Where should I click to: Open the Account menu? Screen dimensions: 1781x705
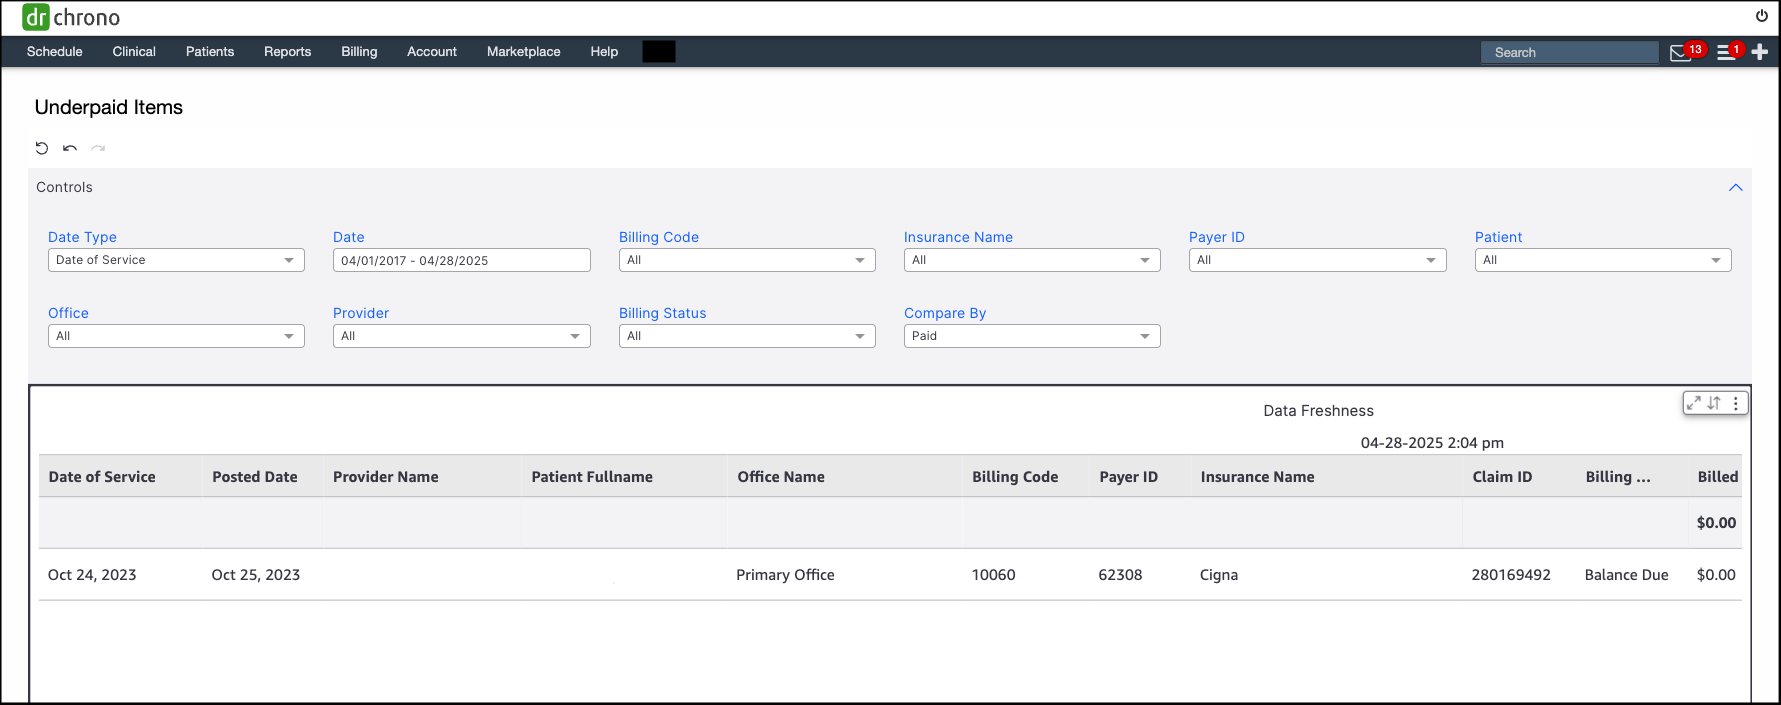(x=432, y=52)
